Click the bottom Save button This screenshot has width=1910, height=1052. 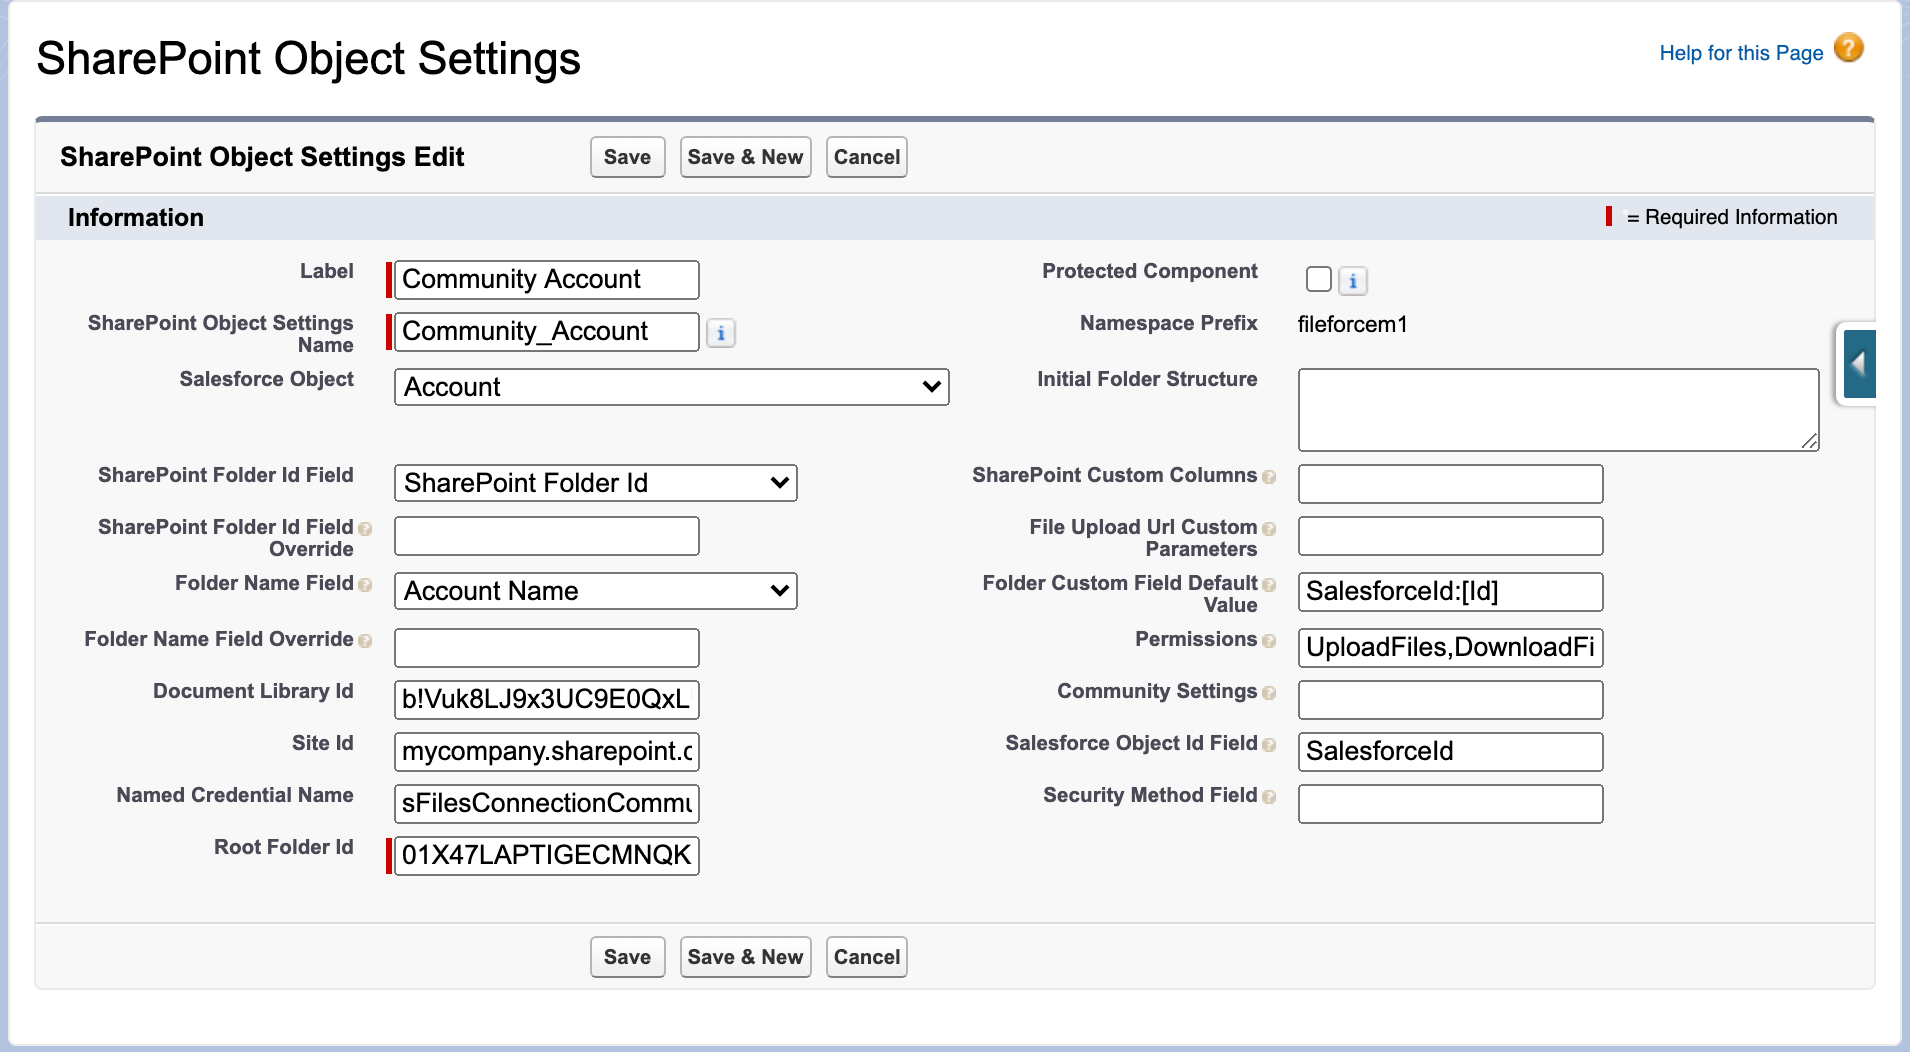[x=627, y=957]
